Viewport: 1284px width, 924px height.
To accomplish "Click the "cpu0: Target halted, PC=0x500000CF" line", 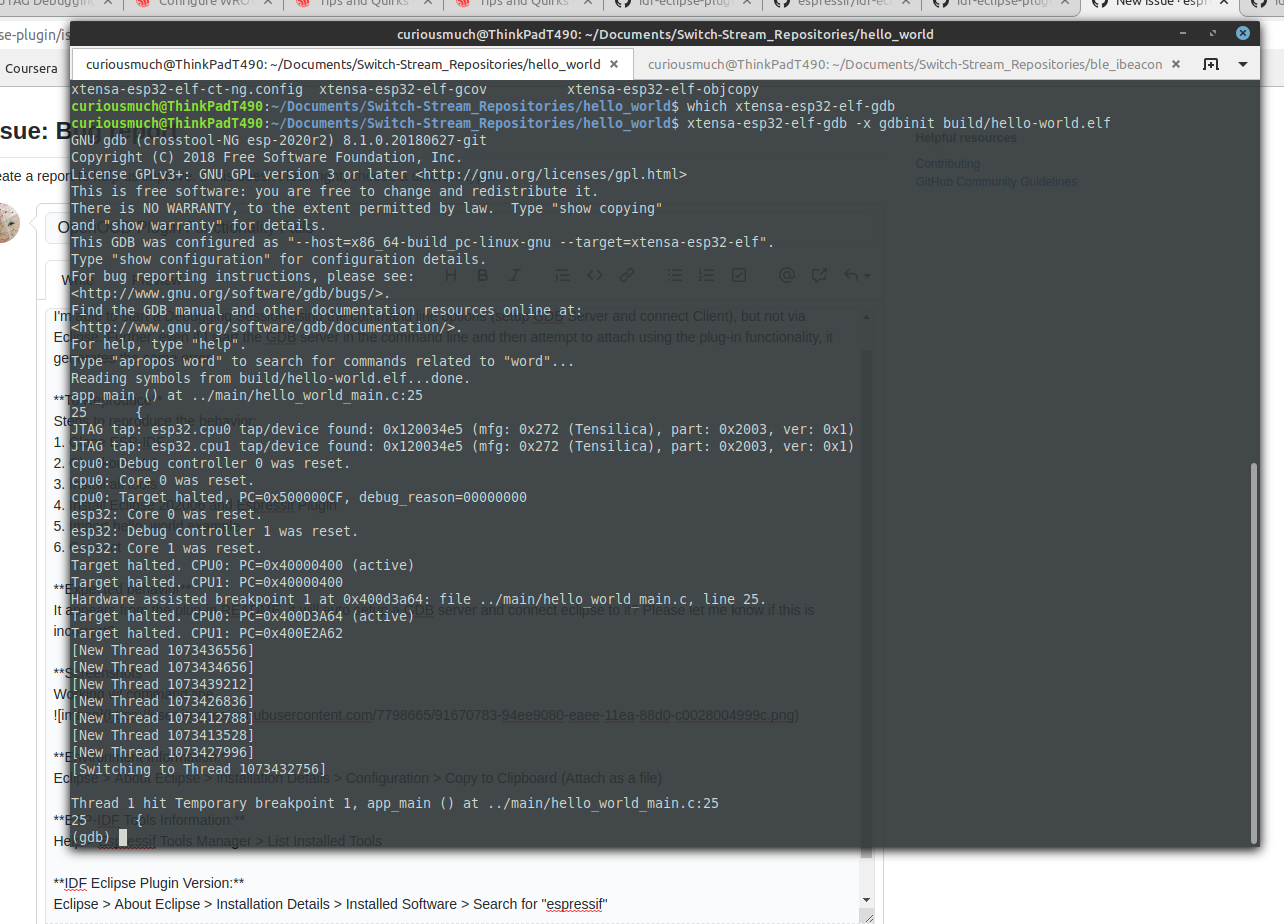I will pyautogui.click(x=299, y=497).
